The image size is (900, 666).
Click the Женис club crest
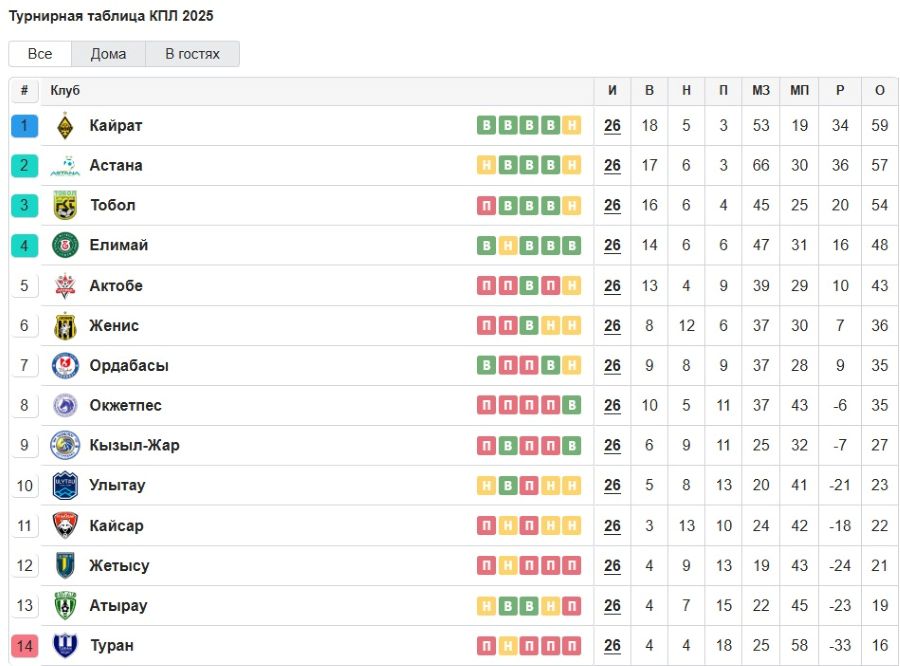coord(65,326)
